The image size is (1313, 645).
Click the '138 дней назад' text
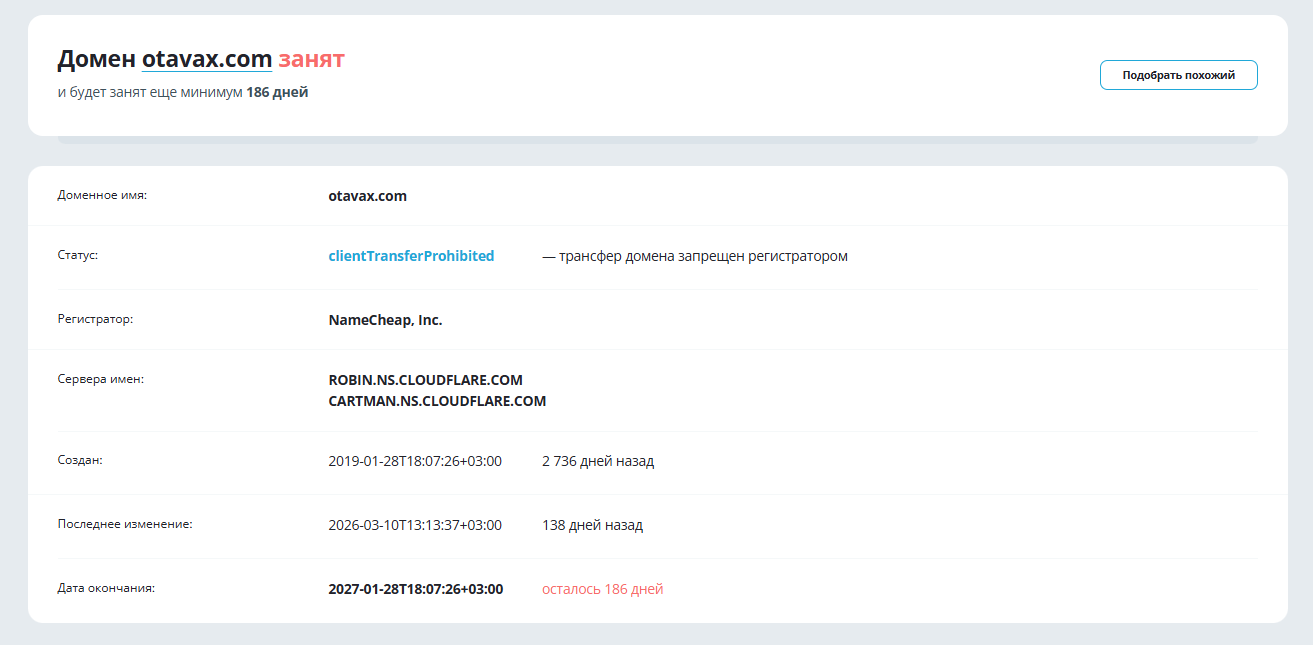(x=592, y=525)
